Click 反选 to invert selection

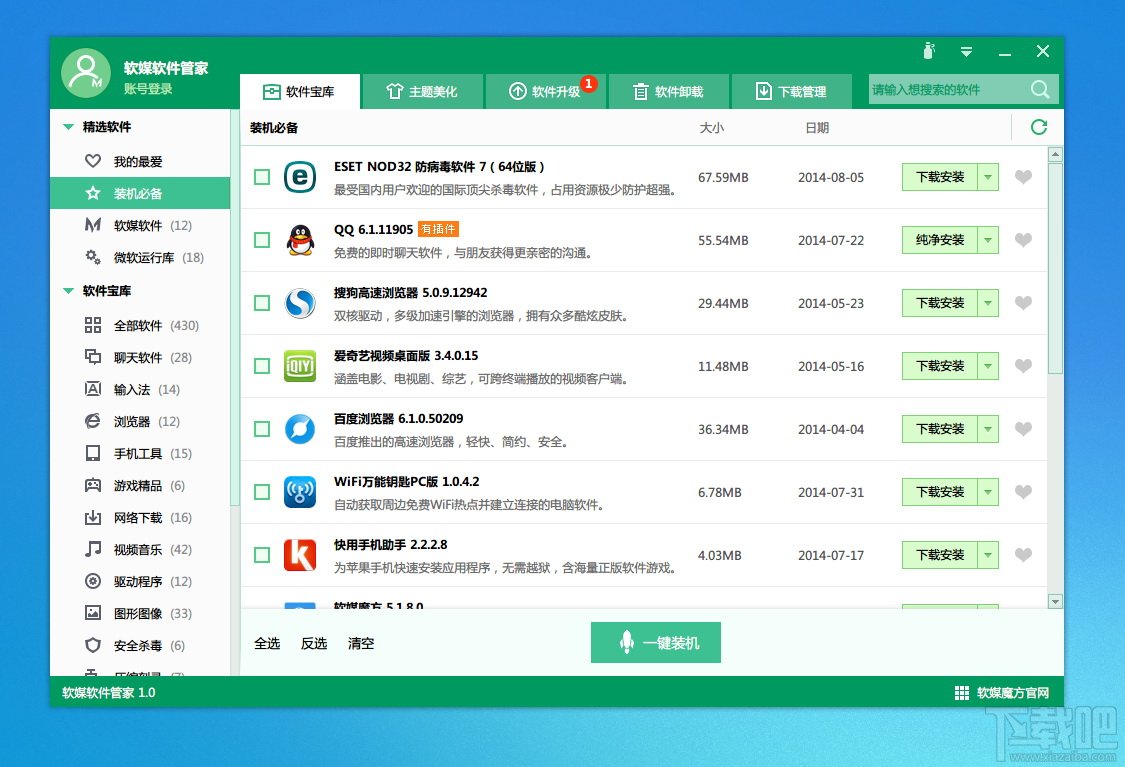pyautogui.click(x=314, y=644)
